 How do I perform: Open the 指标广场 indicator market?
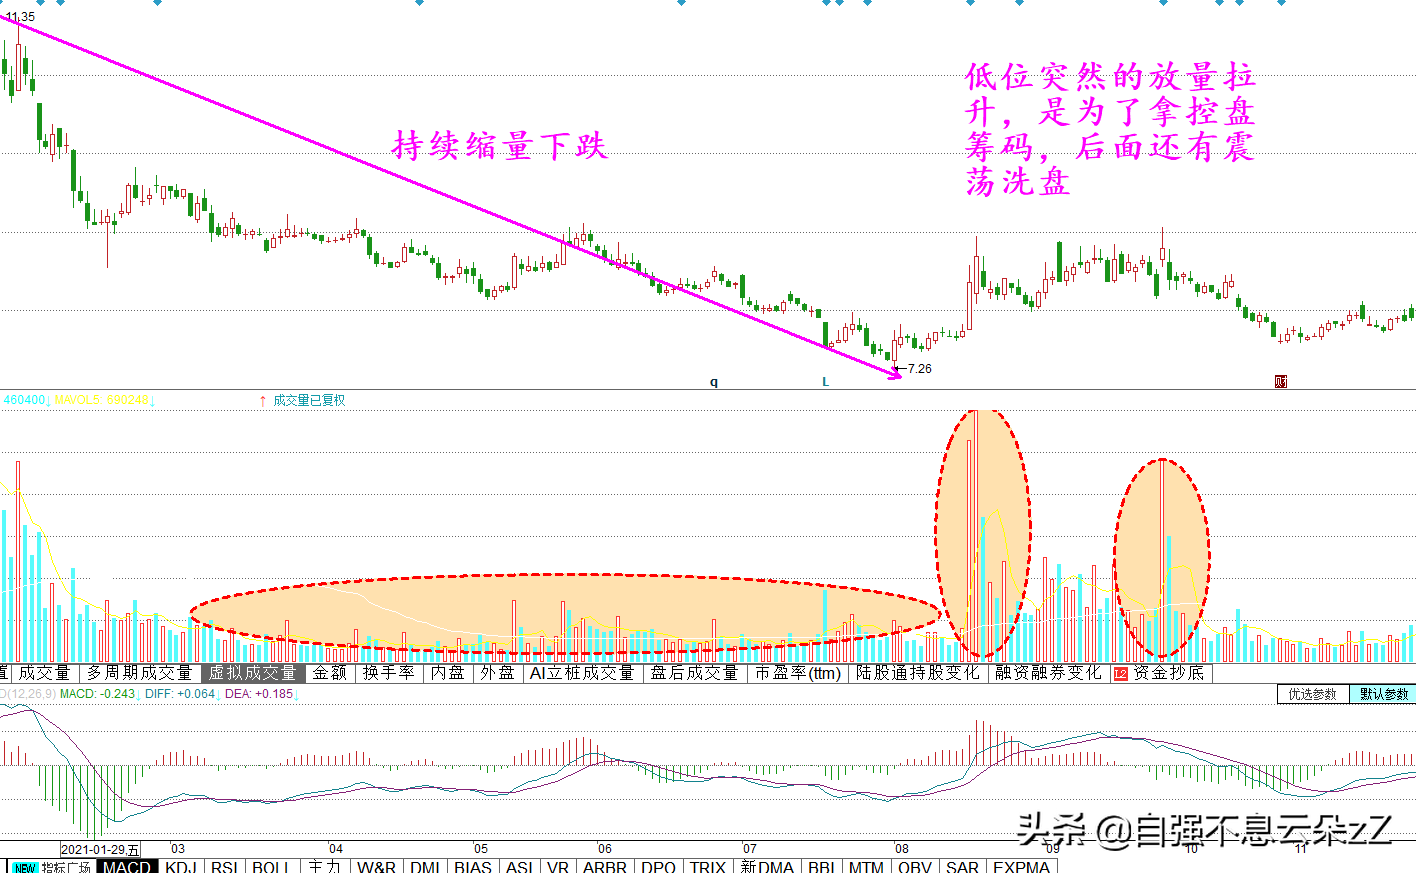66,867
